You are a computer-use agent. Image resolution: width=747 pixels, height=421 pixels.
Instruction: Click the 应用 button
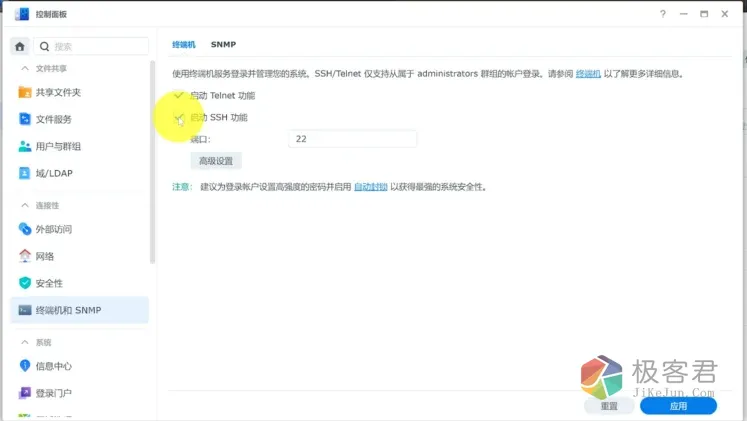pyautogui.click(x=678, y=406)
